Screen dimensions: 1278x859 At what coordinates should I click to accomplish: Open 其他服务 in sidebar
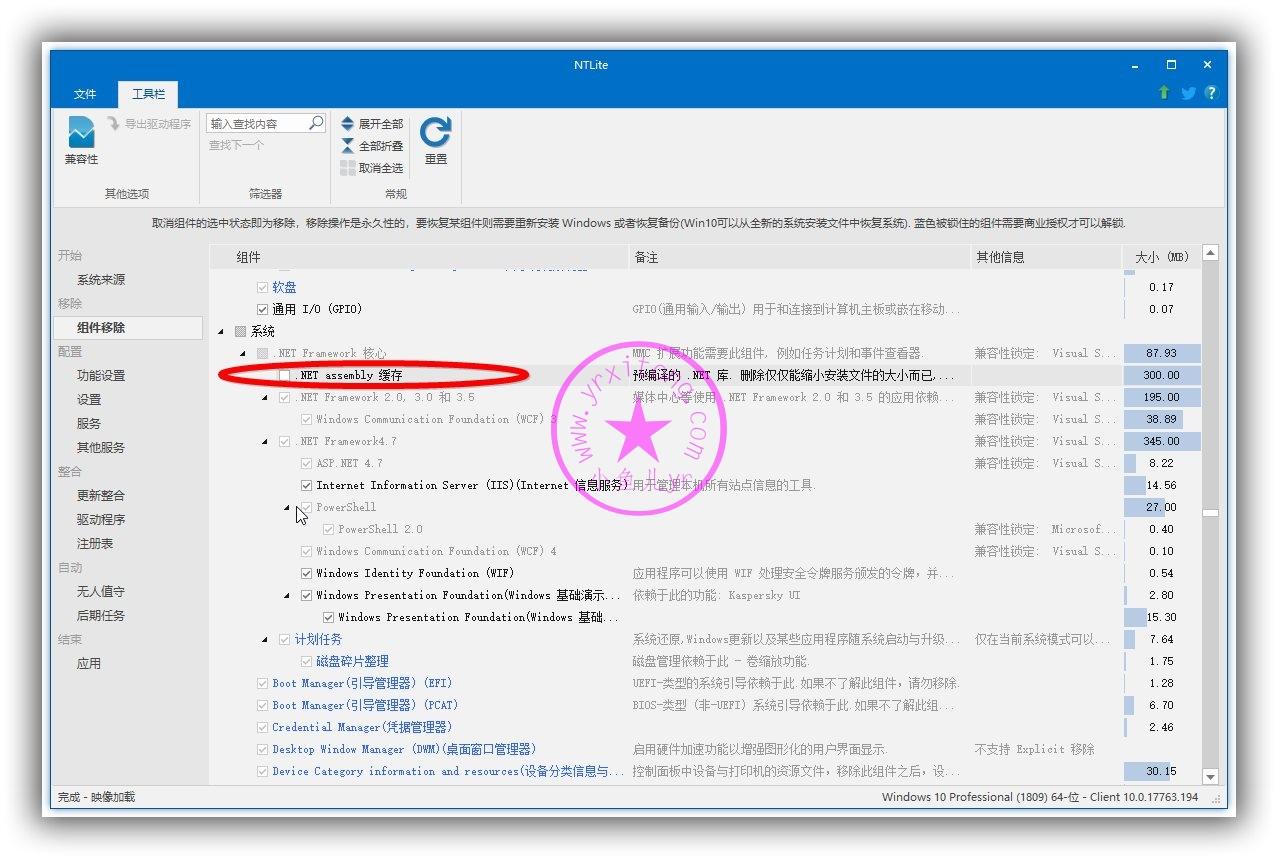(101, 448)
